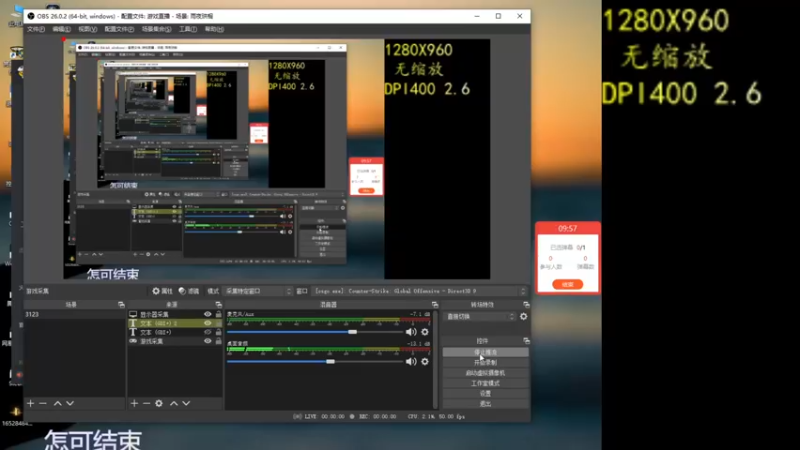Undock the 来源 sources panel
The image size is (800, 450).
(x=218, y=305)
